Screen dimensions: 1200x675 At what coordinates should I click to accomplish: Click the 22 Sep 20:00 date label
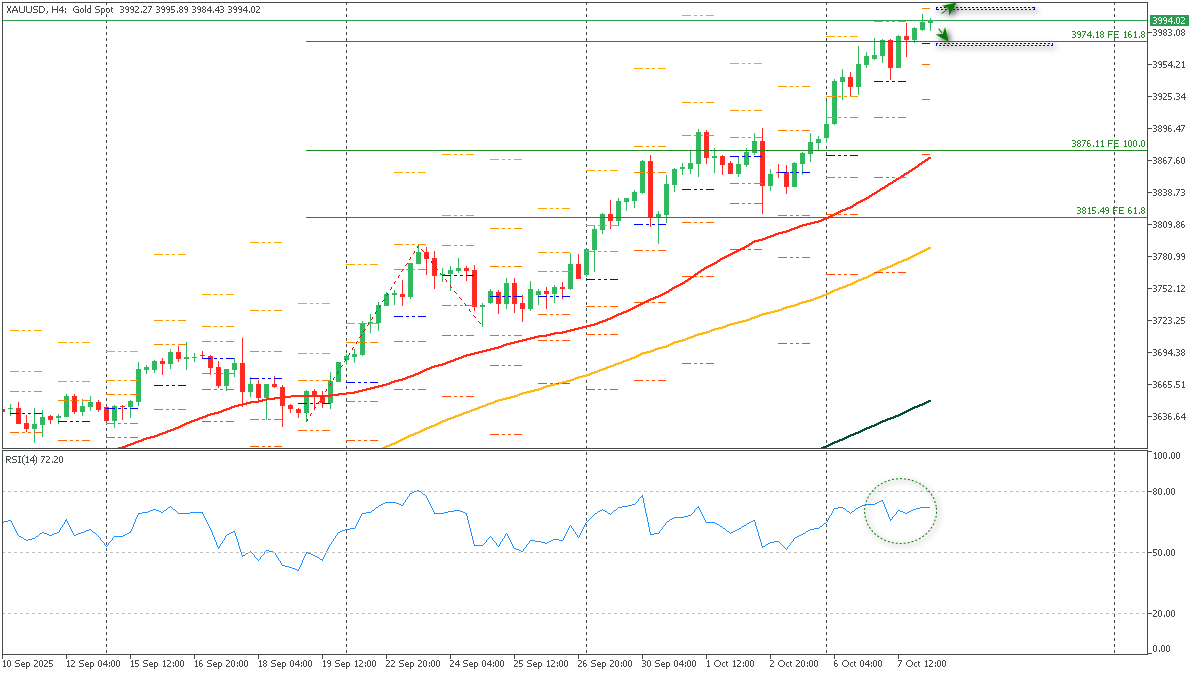pyautogui.click(x=413, y=663)
